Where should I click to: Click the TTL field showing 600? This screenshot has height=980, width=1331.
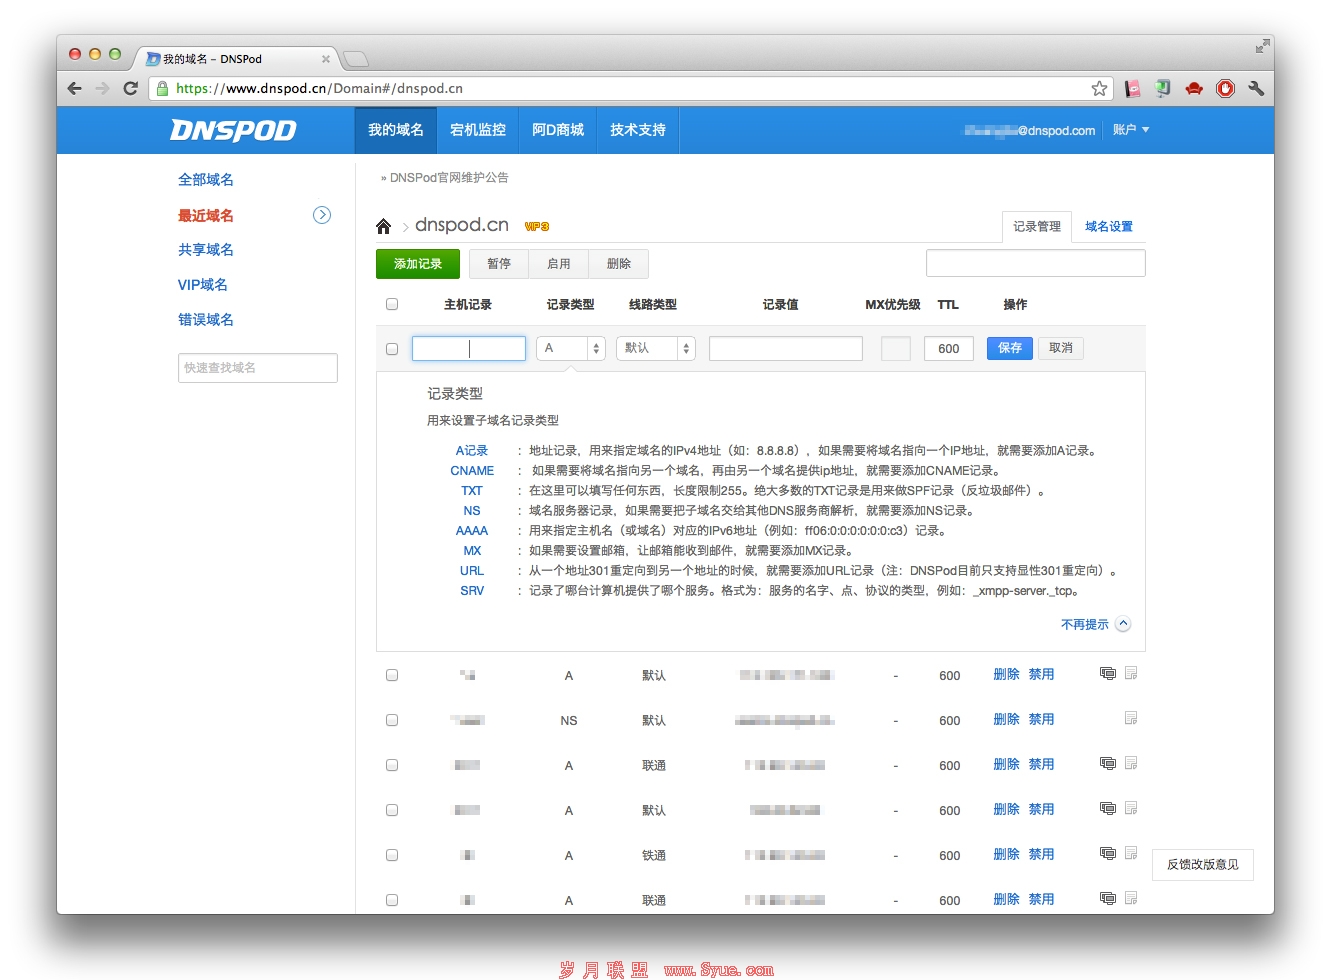949,348
